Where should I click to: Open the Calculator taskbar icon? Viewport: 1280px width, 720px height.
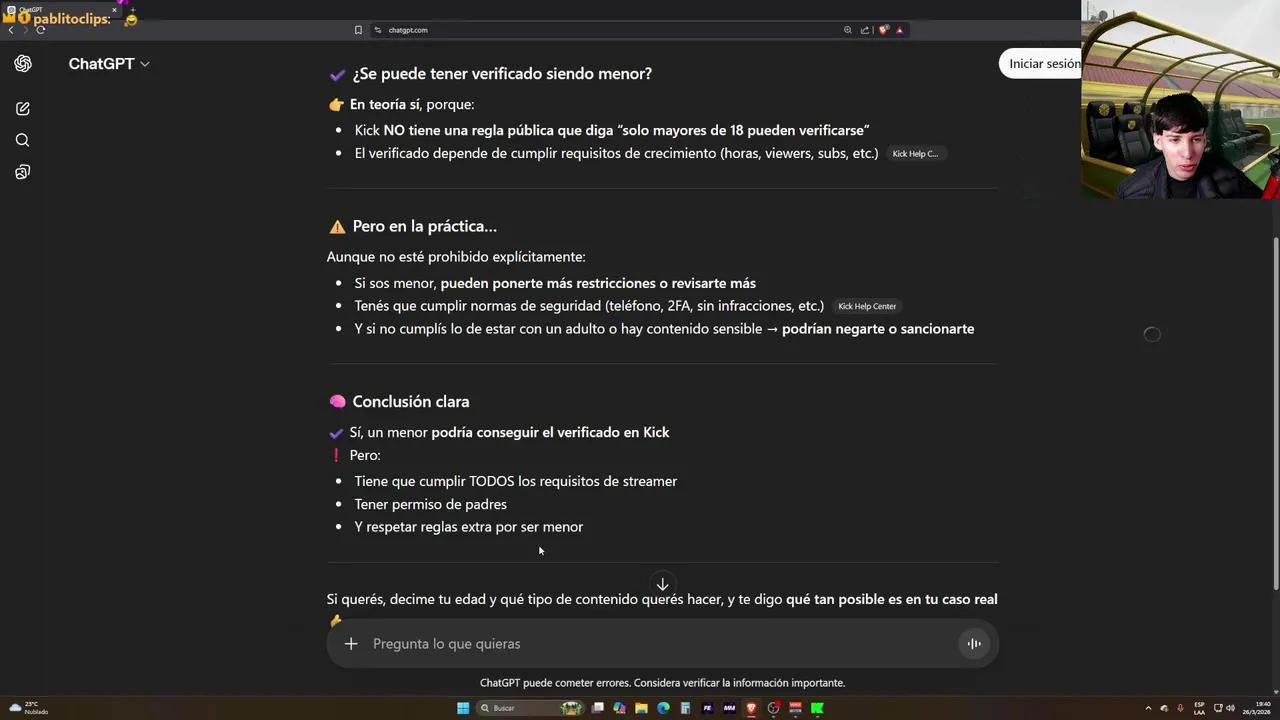tap(685, 708)
